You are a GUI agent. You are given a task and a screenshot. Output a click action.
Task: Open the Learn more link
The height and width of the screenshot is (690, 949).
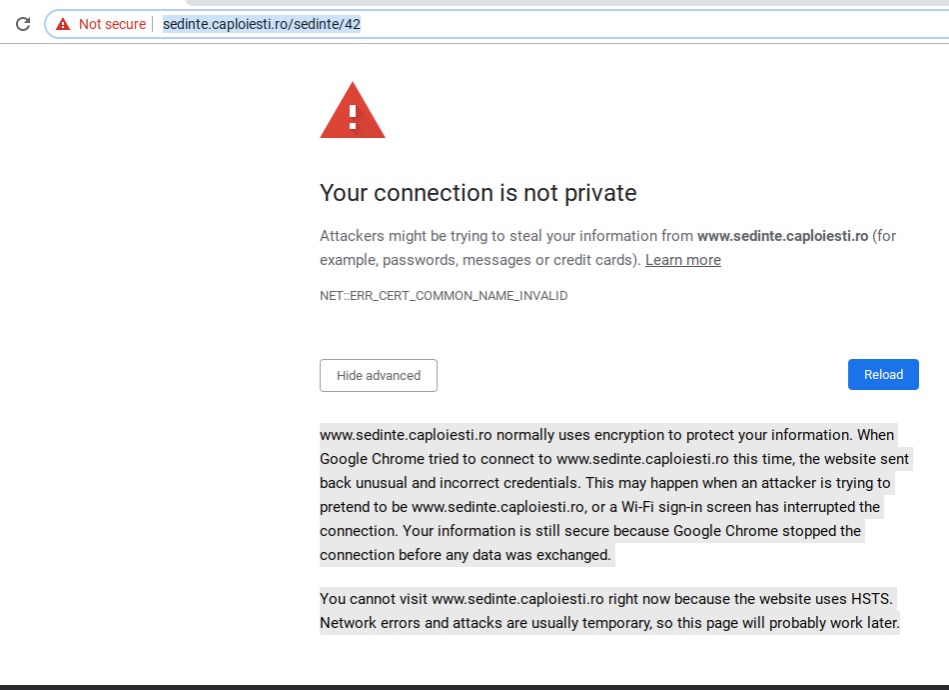tap(683, 260)
